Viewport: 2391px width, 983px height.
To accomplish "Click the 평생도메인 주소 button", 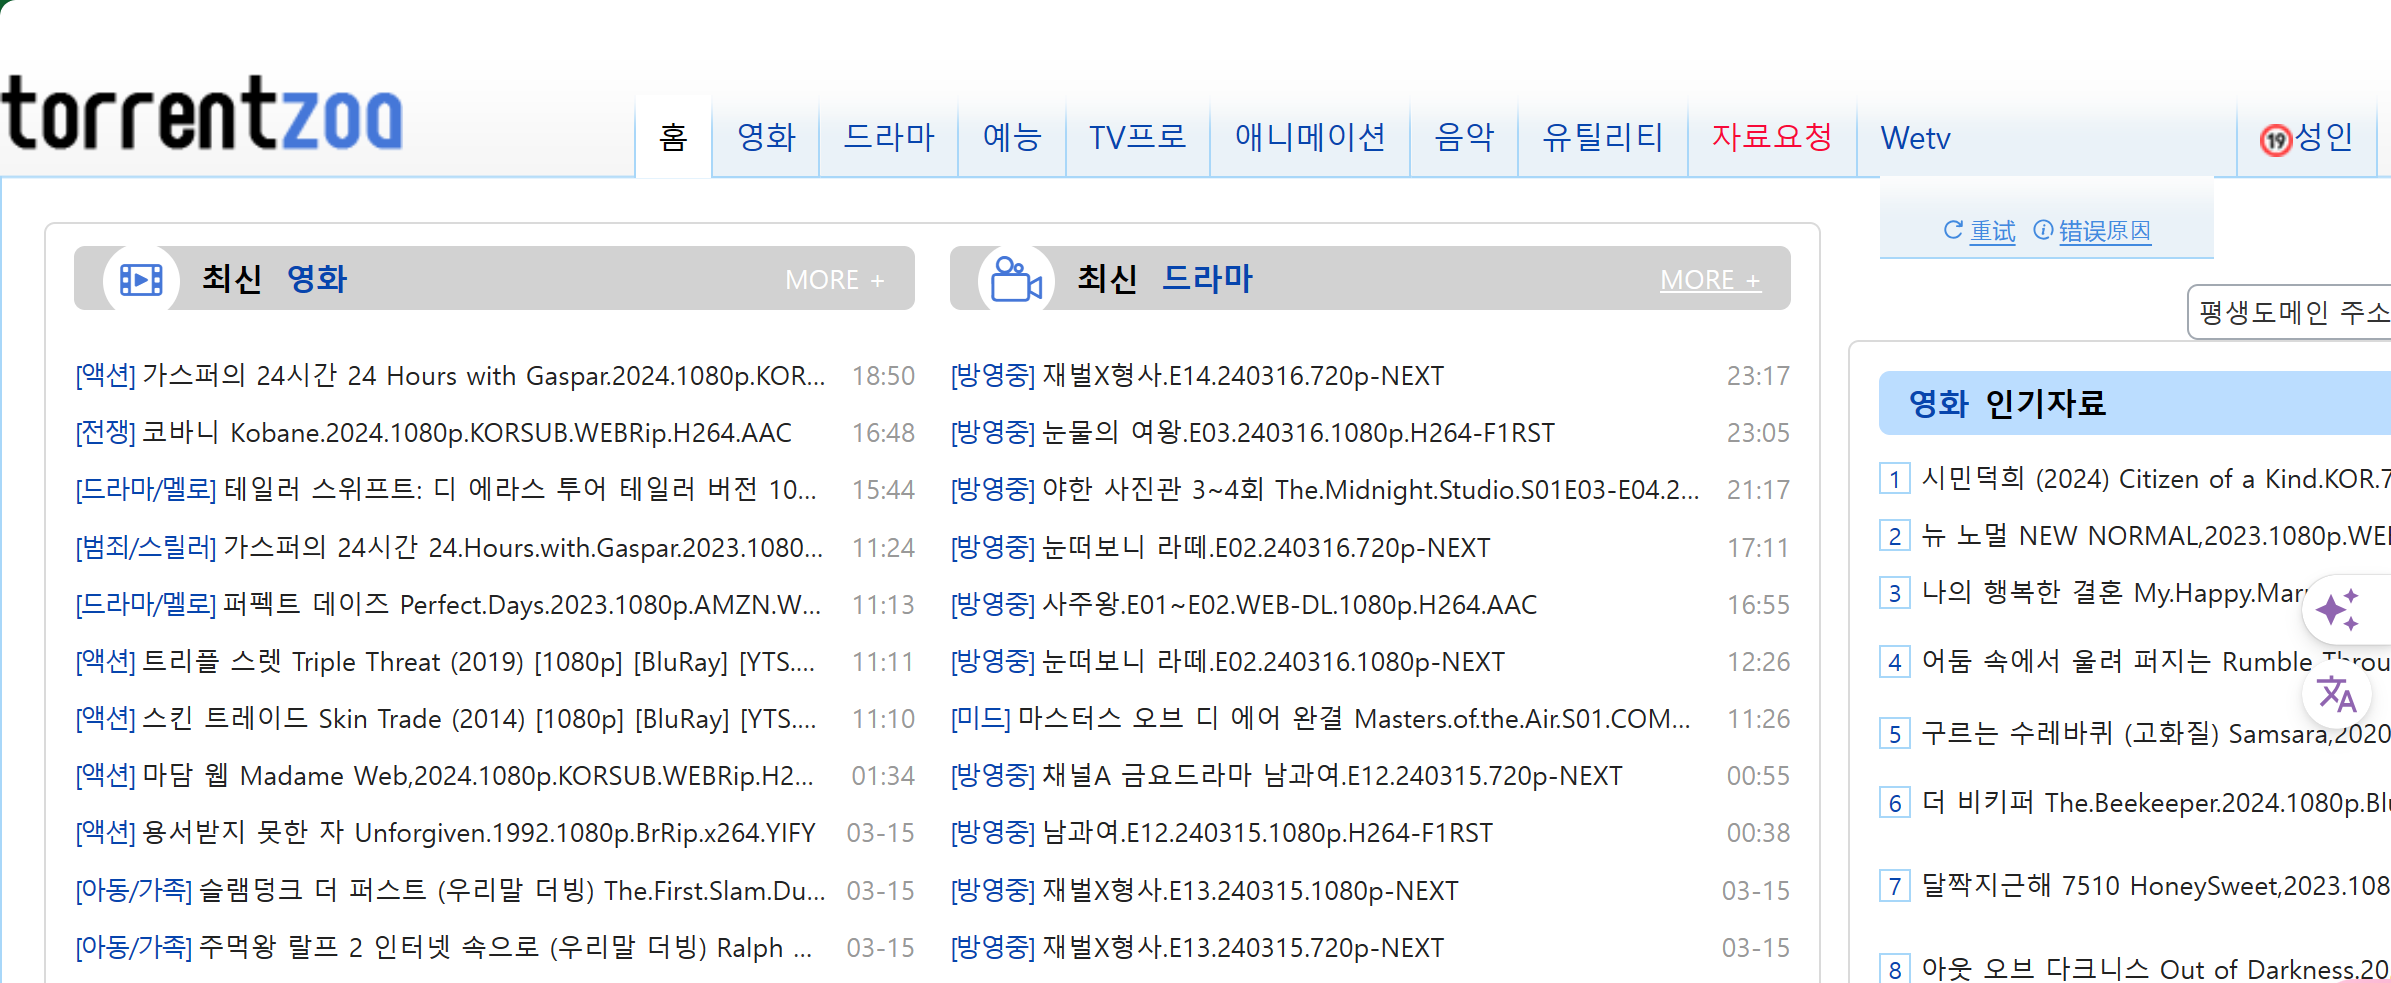I will coord(2292,313).
